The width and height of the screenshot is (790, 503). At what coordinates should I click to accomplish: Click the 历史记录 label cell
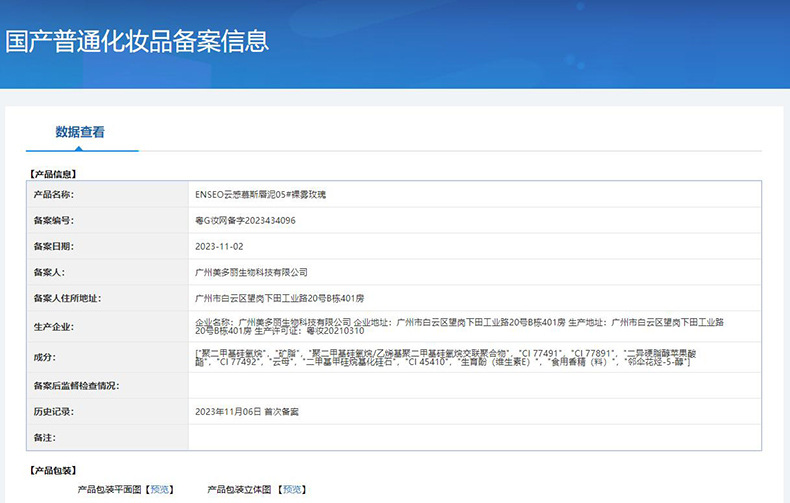click(108, 412)
